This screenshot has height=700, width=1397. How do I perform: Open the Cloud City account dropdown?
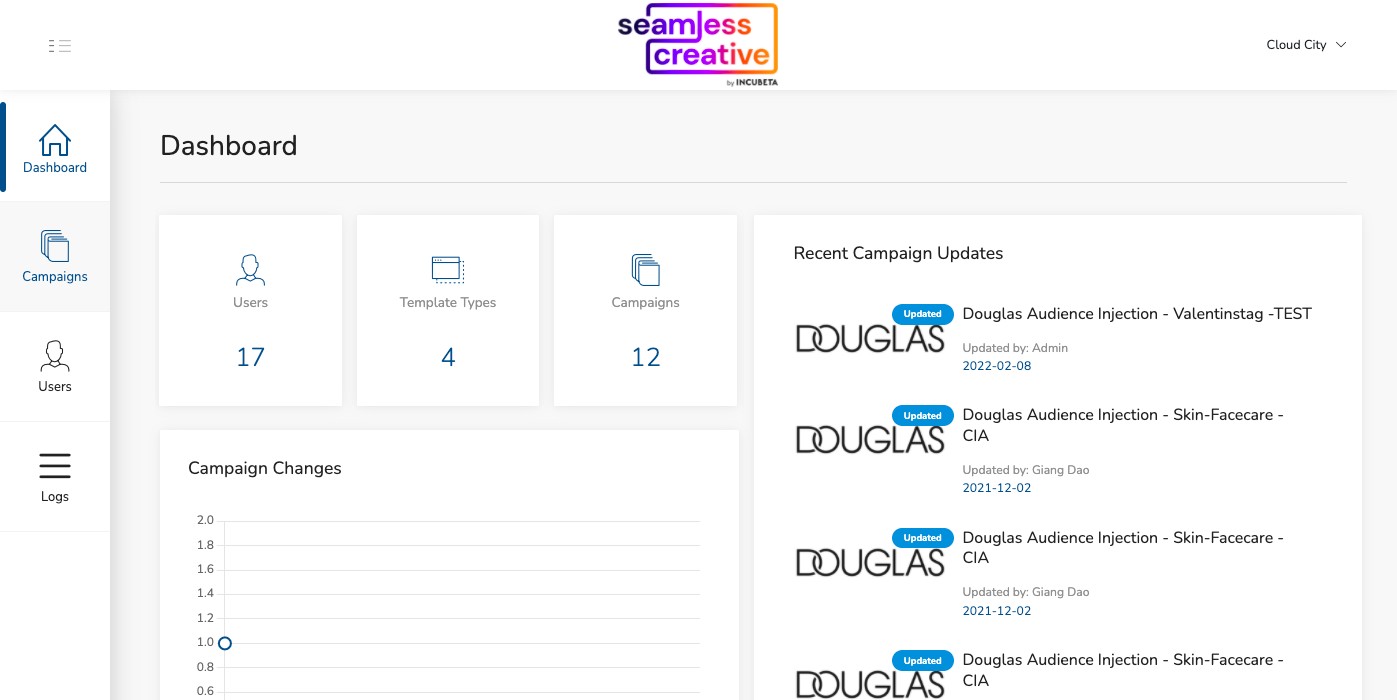[1305, 45]
